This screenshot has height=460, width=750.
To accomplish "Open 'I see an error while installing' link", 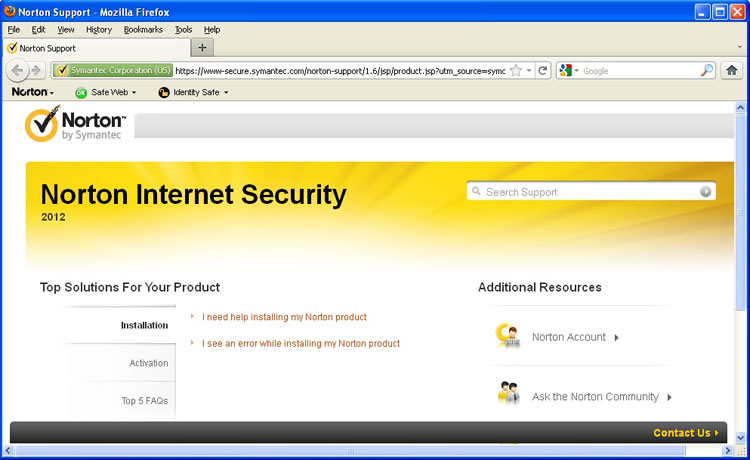I will (301, 343).
